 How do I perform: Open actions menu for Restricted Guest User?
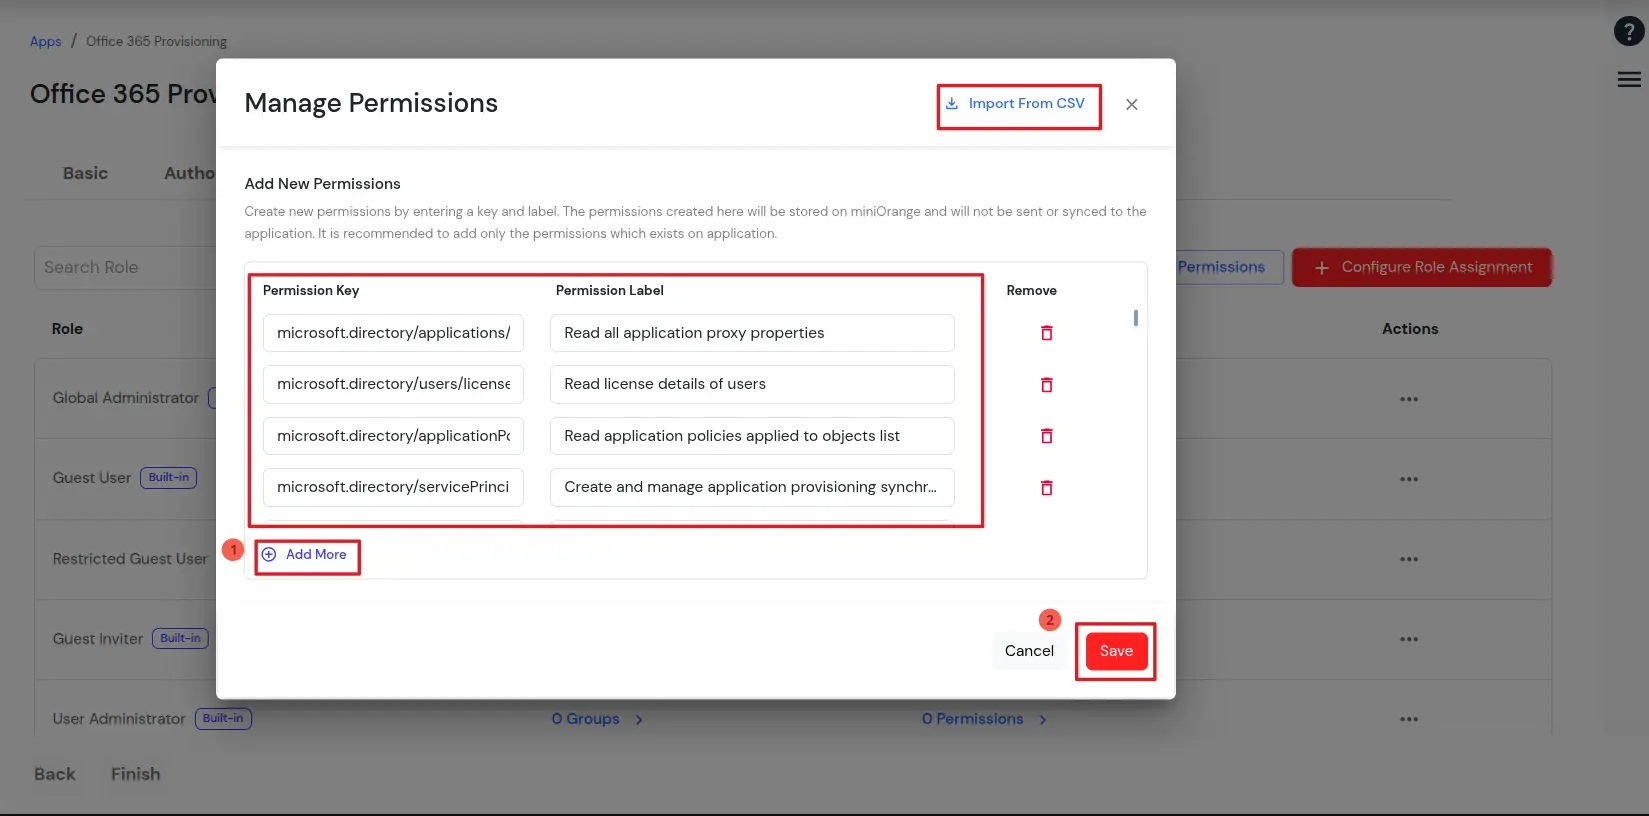point(1409,559)
